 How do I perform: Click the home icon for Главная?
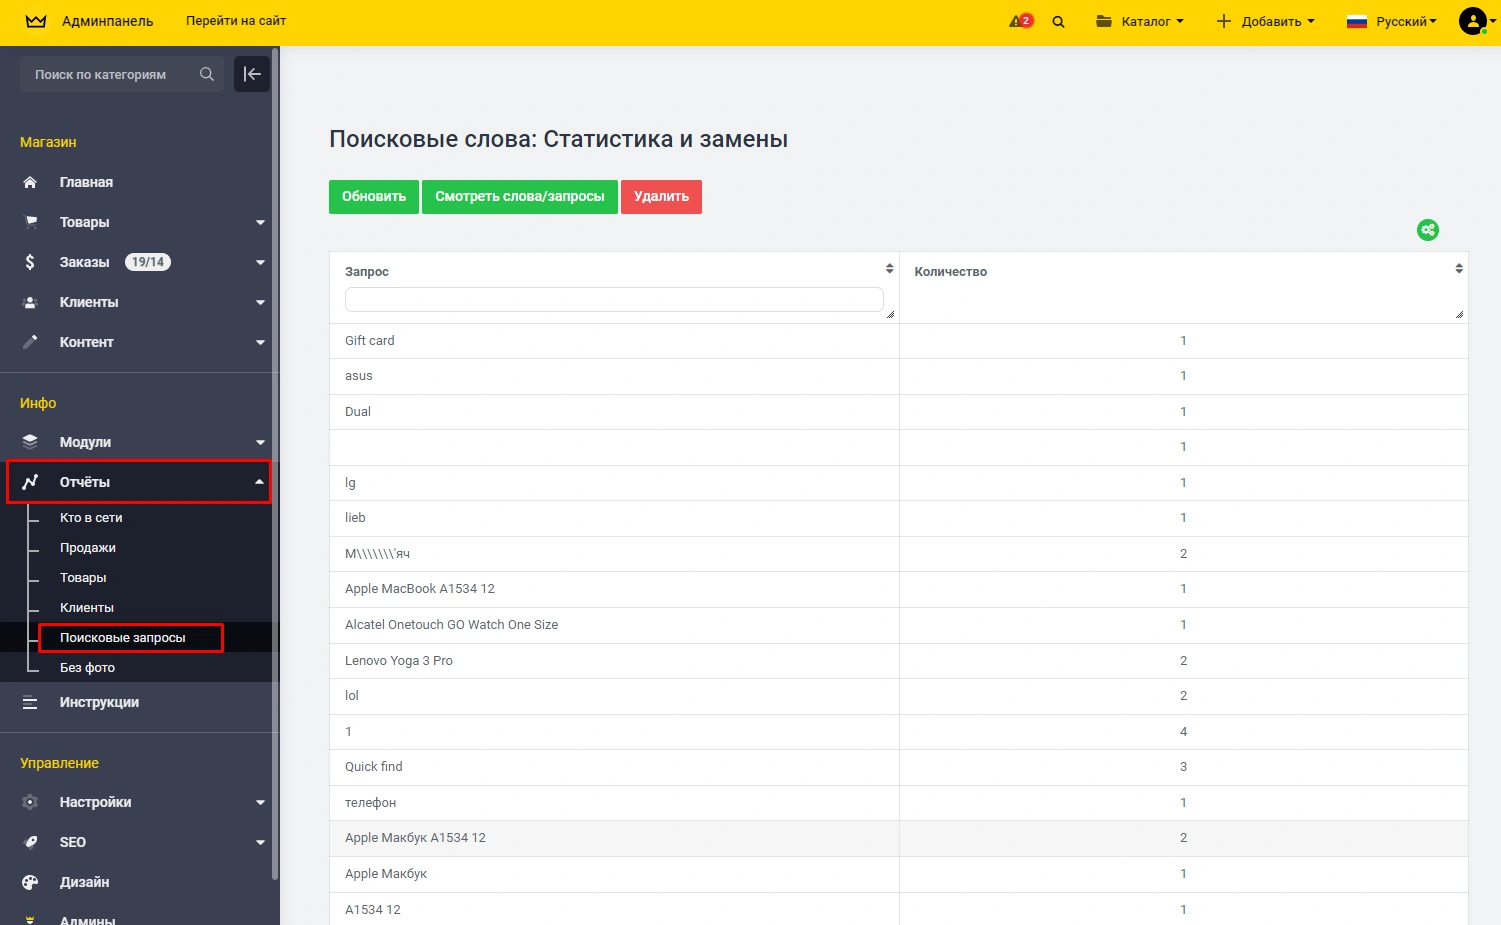(x=30, y=182)
